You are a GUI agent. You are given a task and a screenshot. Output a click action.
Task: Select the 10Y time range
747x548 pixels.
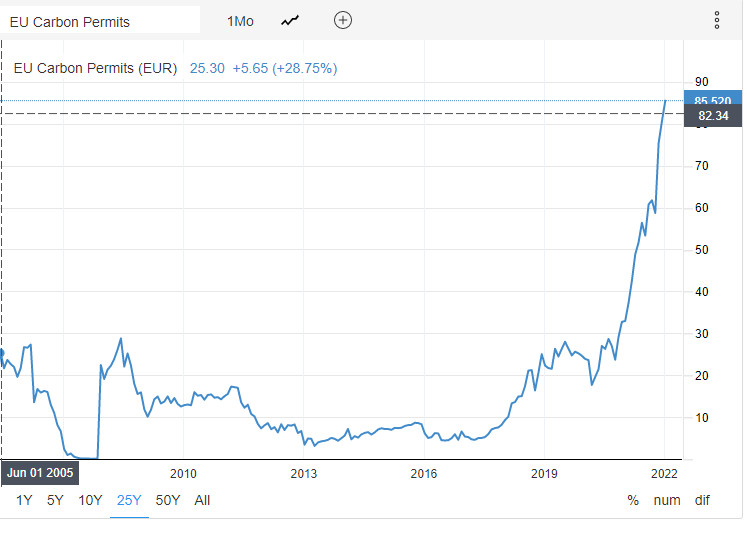click(x=90, y=500)
